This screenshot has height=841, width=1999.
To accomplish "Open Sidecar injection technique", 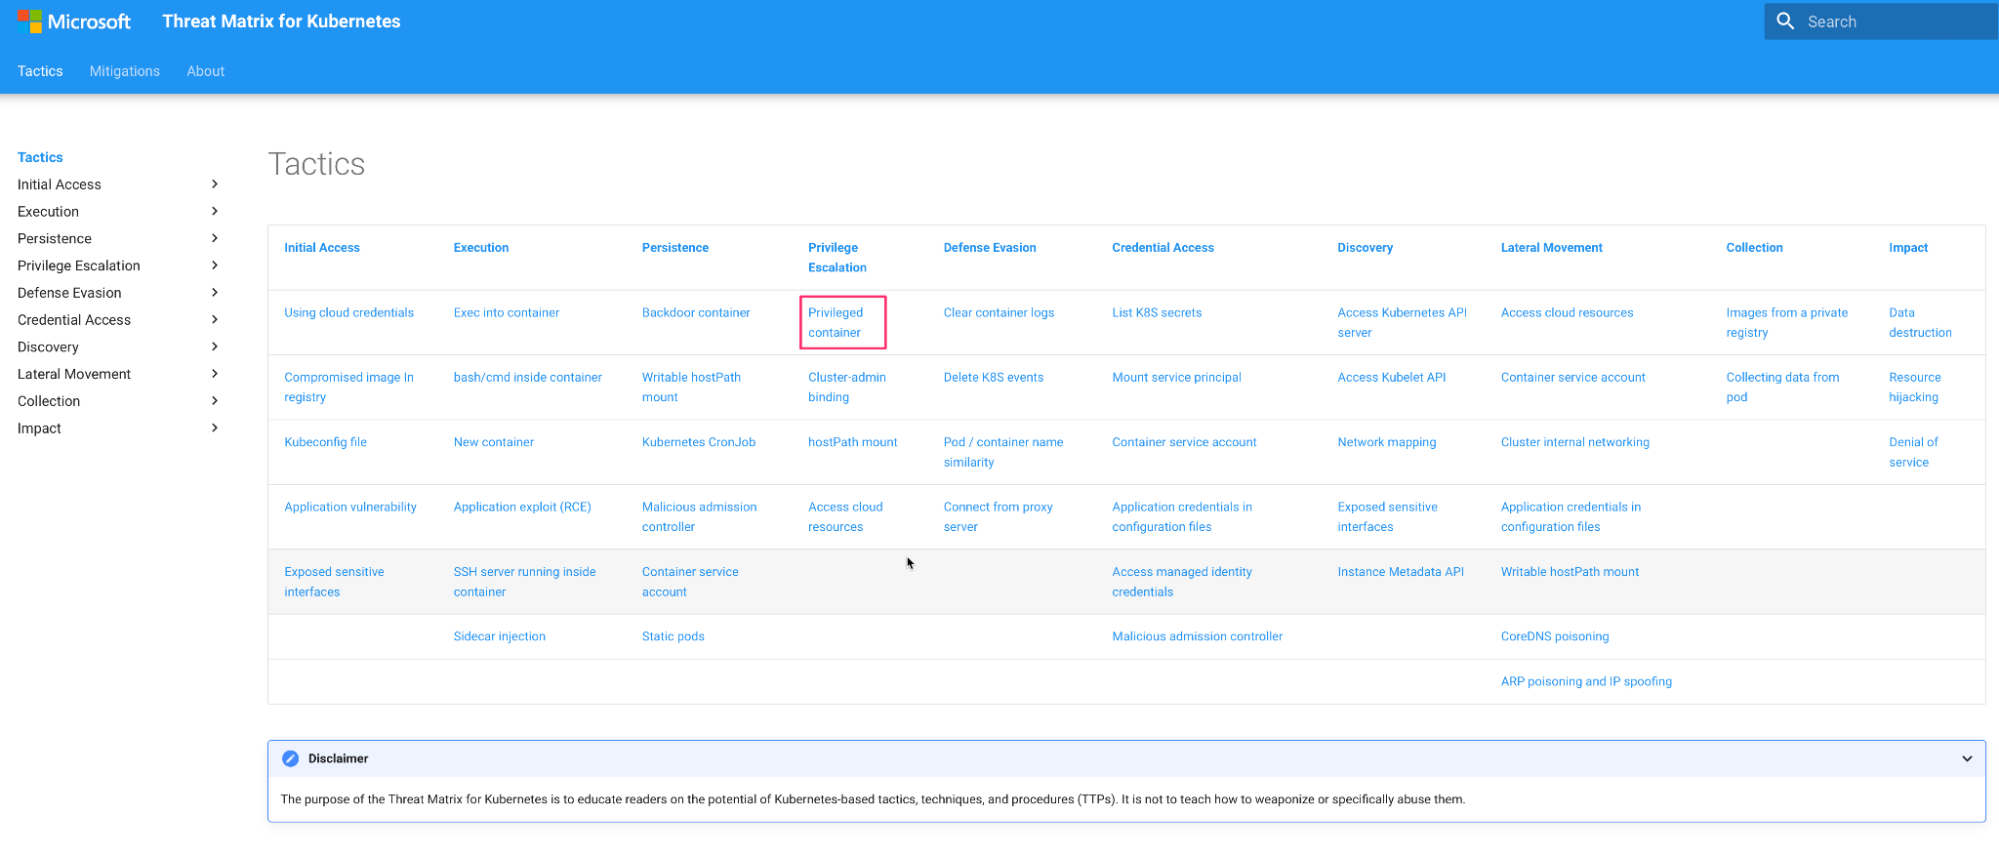I will [499, 637].
